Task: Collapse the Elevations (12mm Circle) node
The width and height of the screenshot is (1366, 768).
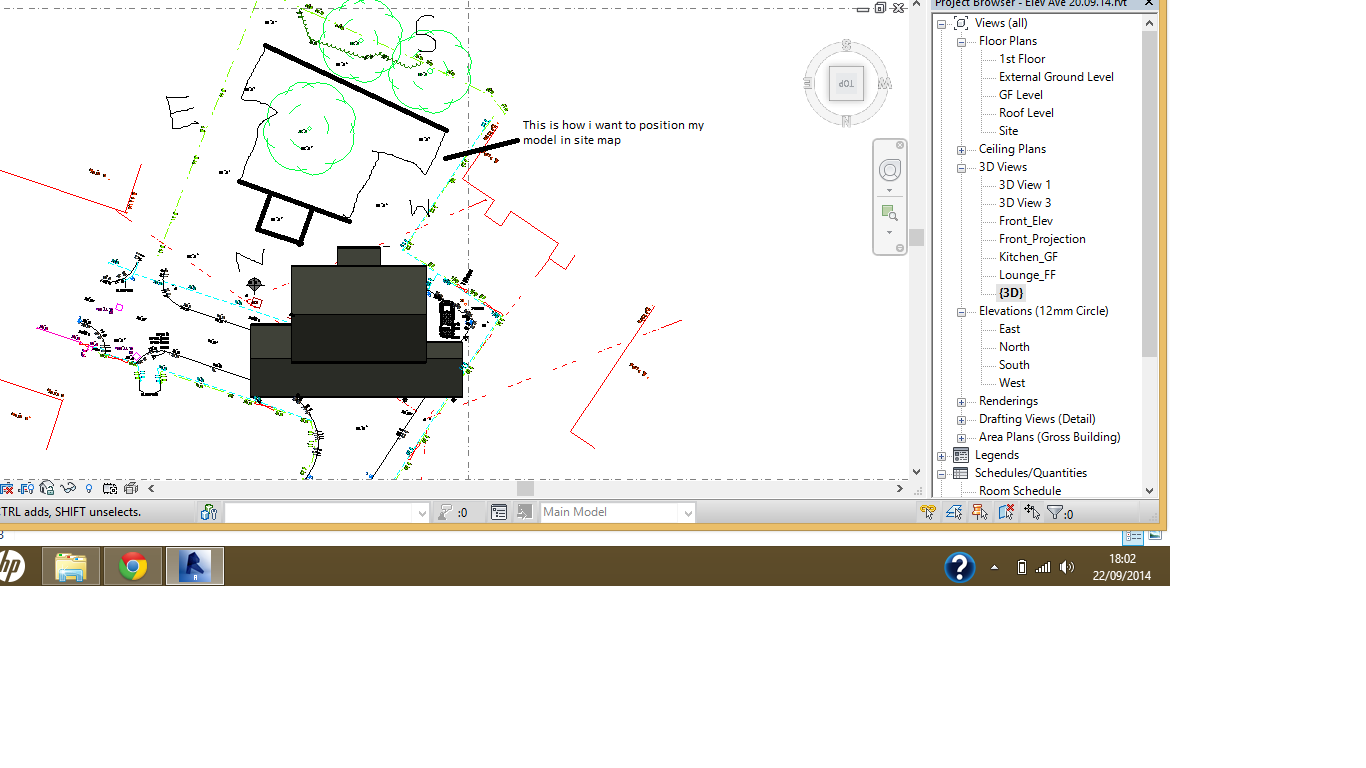Action: point(961,311)
